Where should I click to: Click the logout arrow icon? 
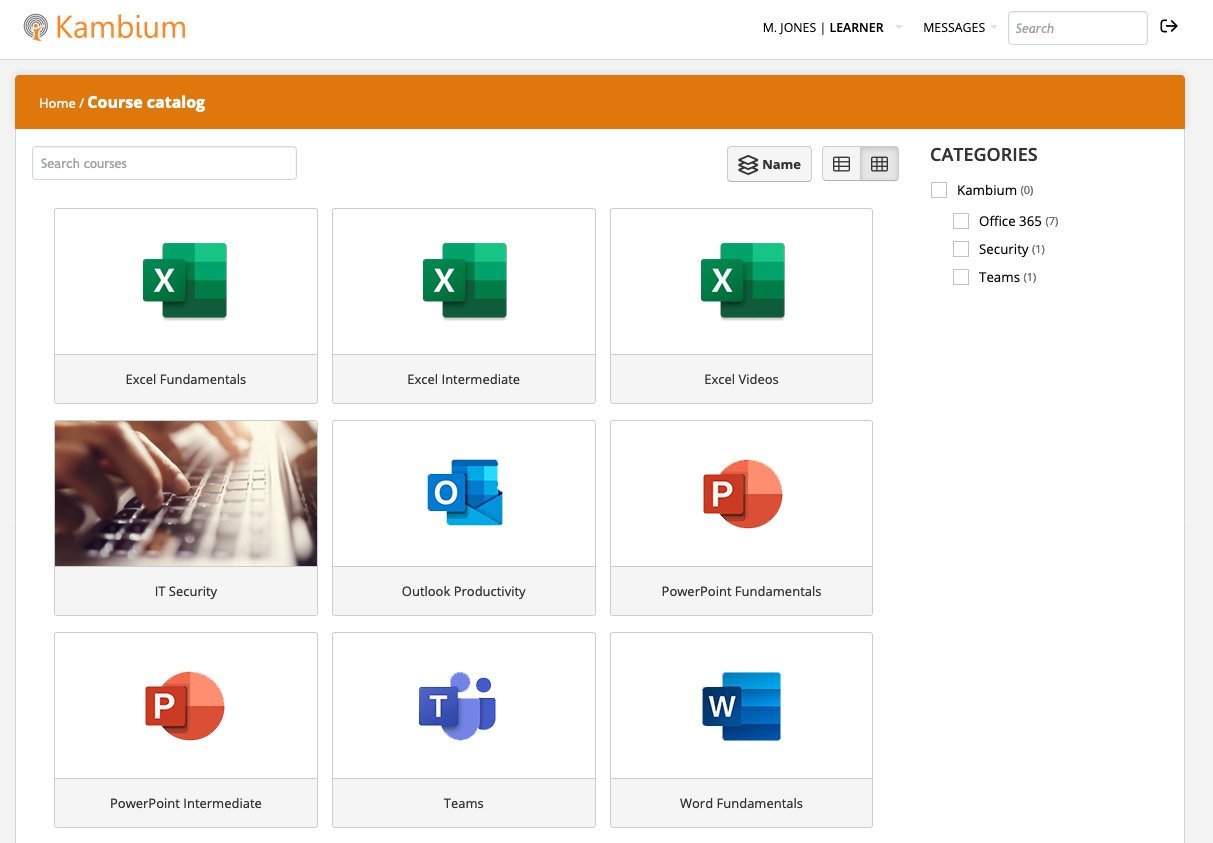[1168, 26]
